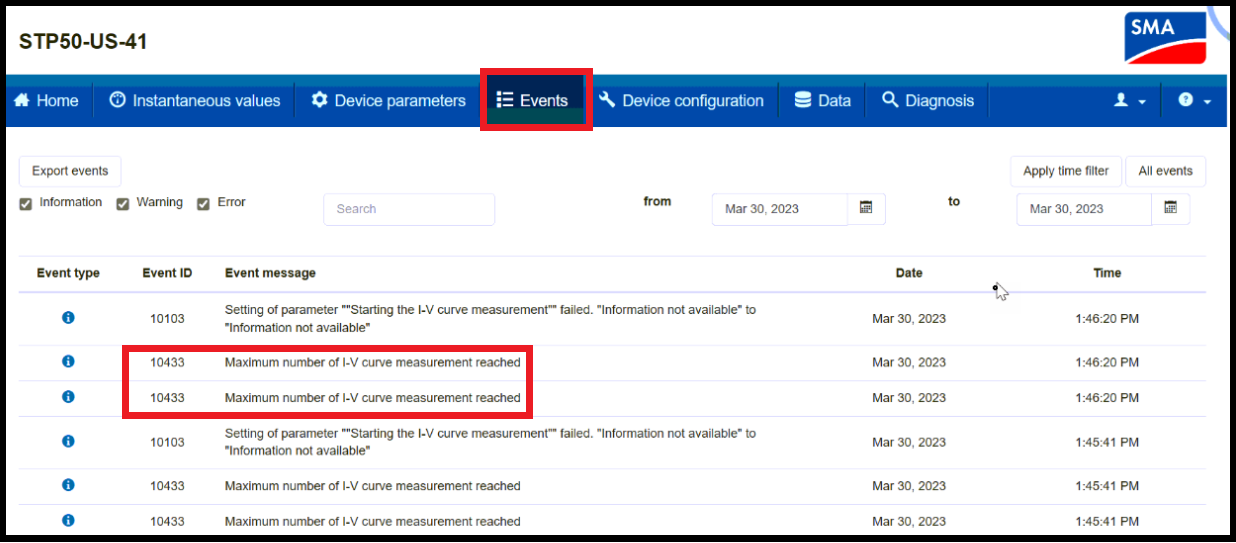Click the Apply time filter button
The height and width of the screenshot is (543, 1236).
click(x=1065, y=171)
